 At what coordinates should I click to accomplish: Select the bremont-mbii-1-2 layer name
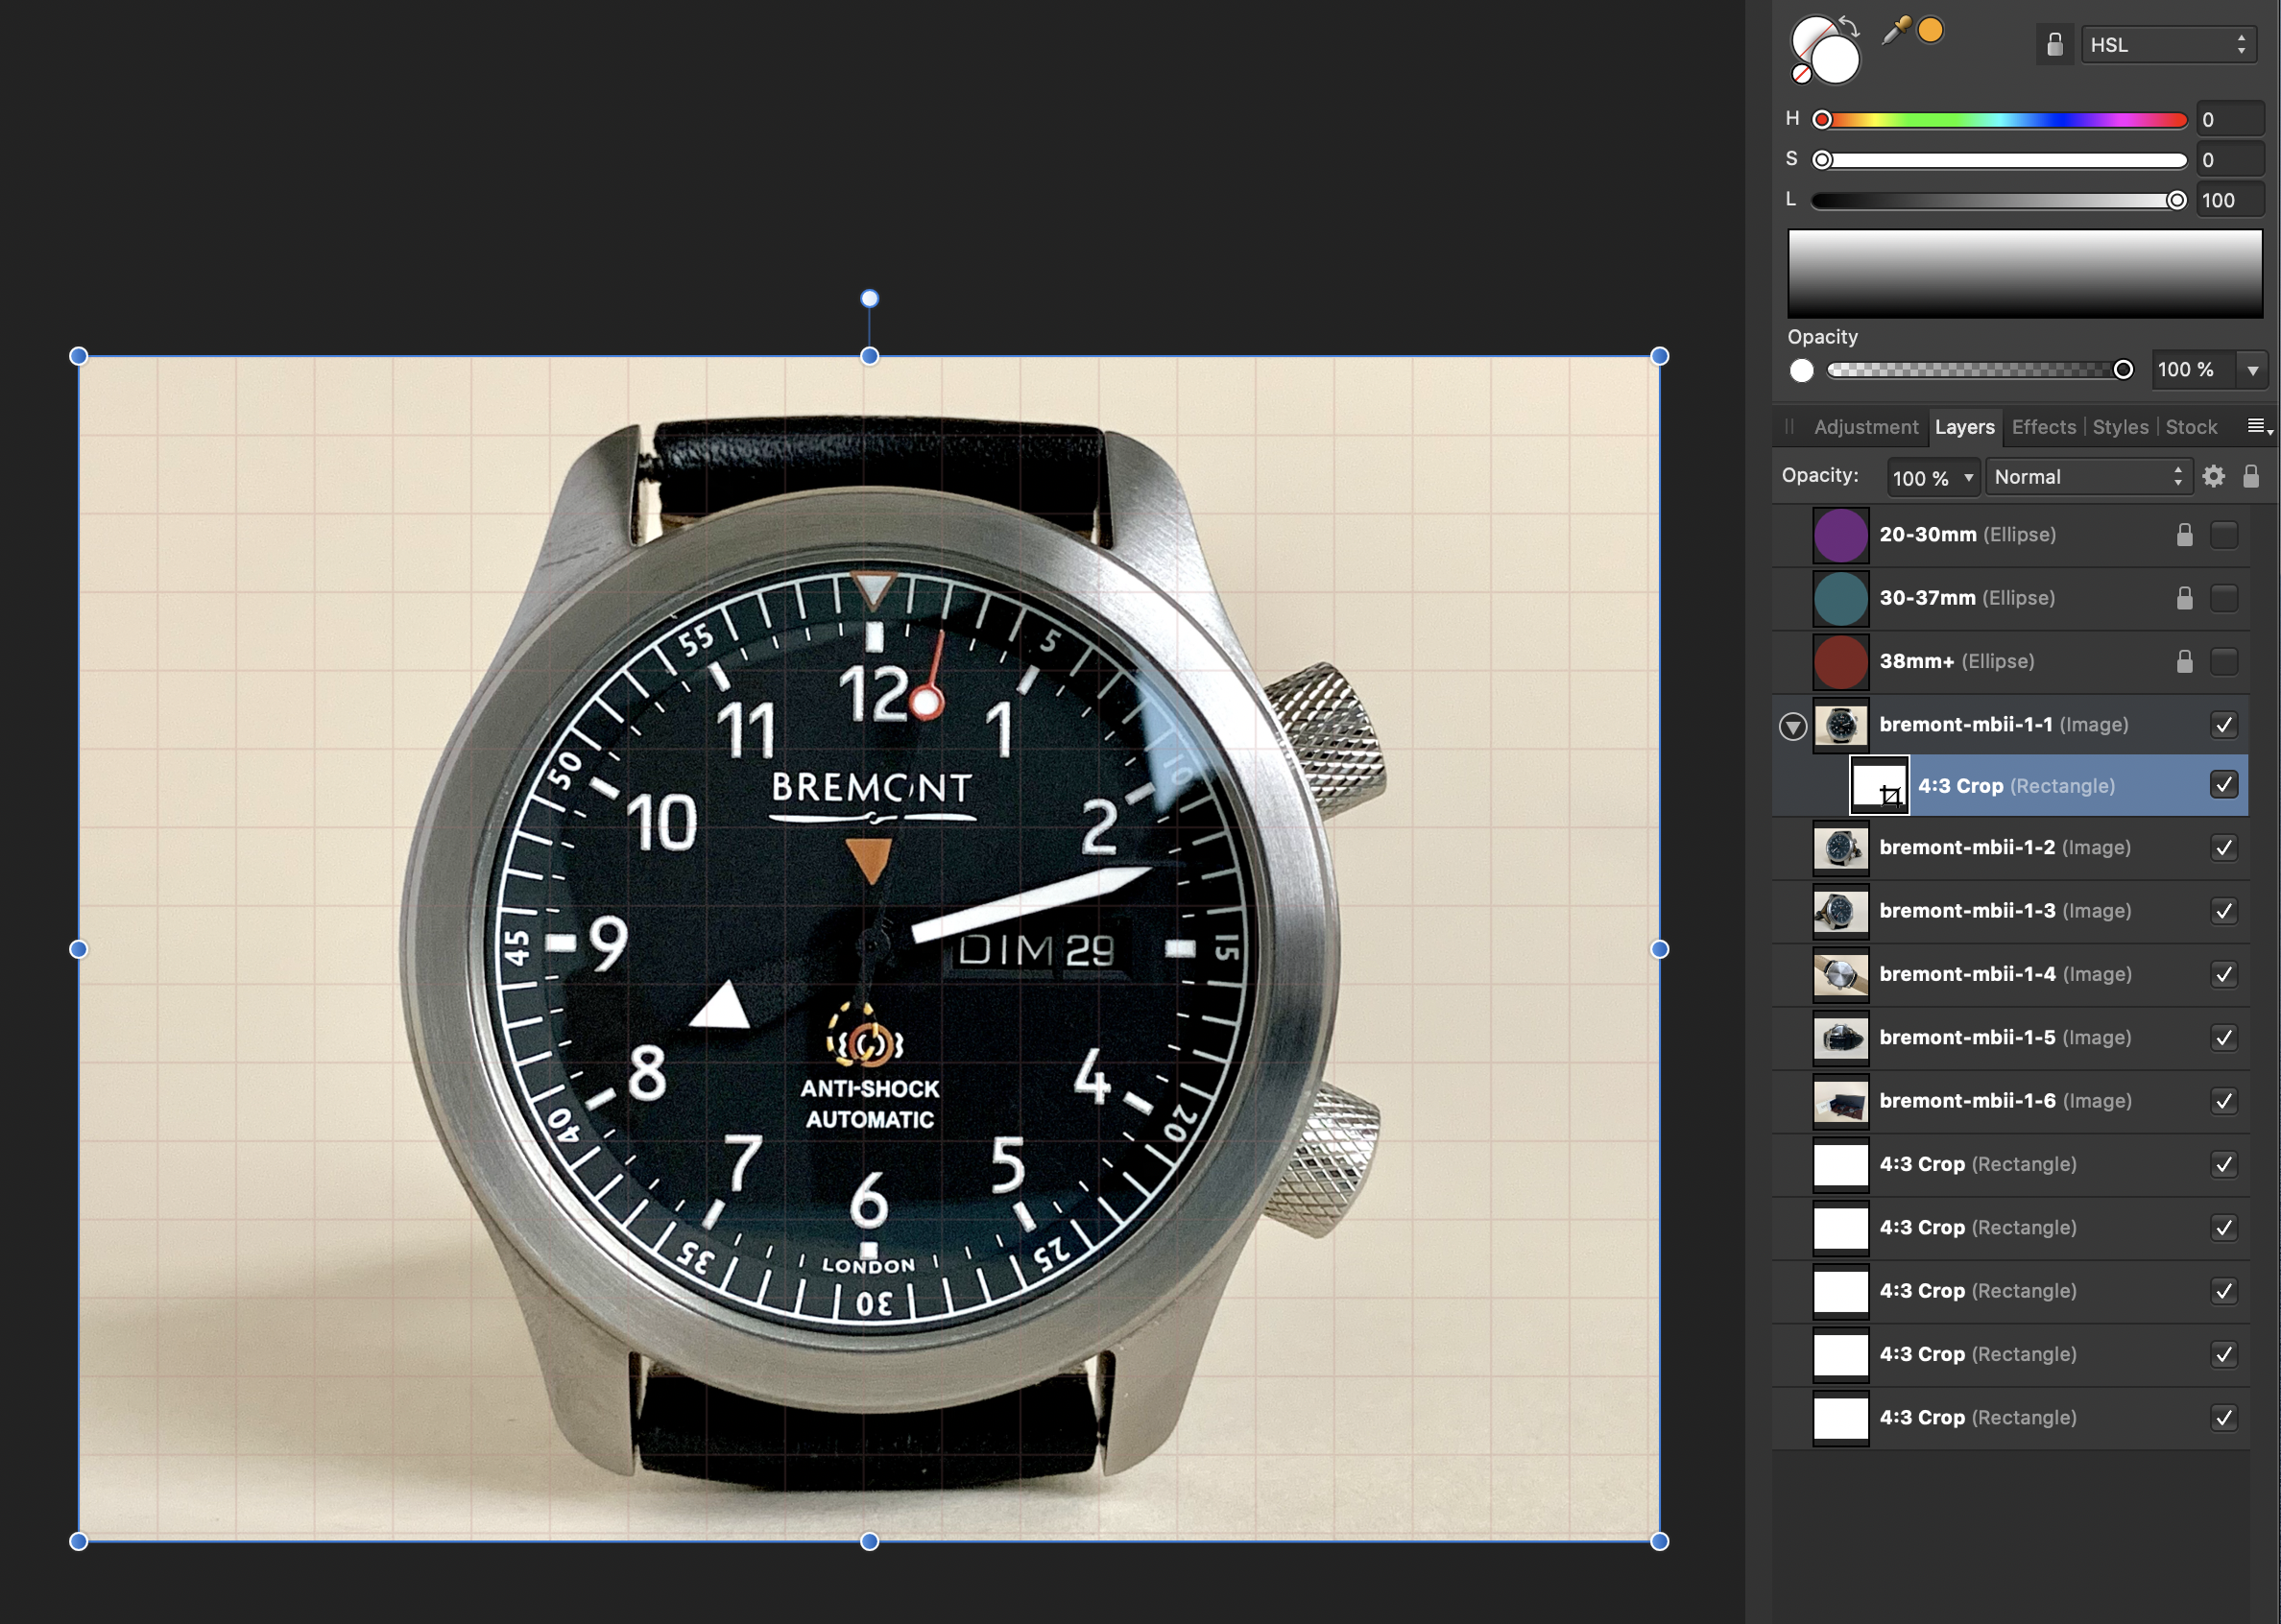pyautogui.click(x=1966, y=848)
